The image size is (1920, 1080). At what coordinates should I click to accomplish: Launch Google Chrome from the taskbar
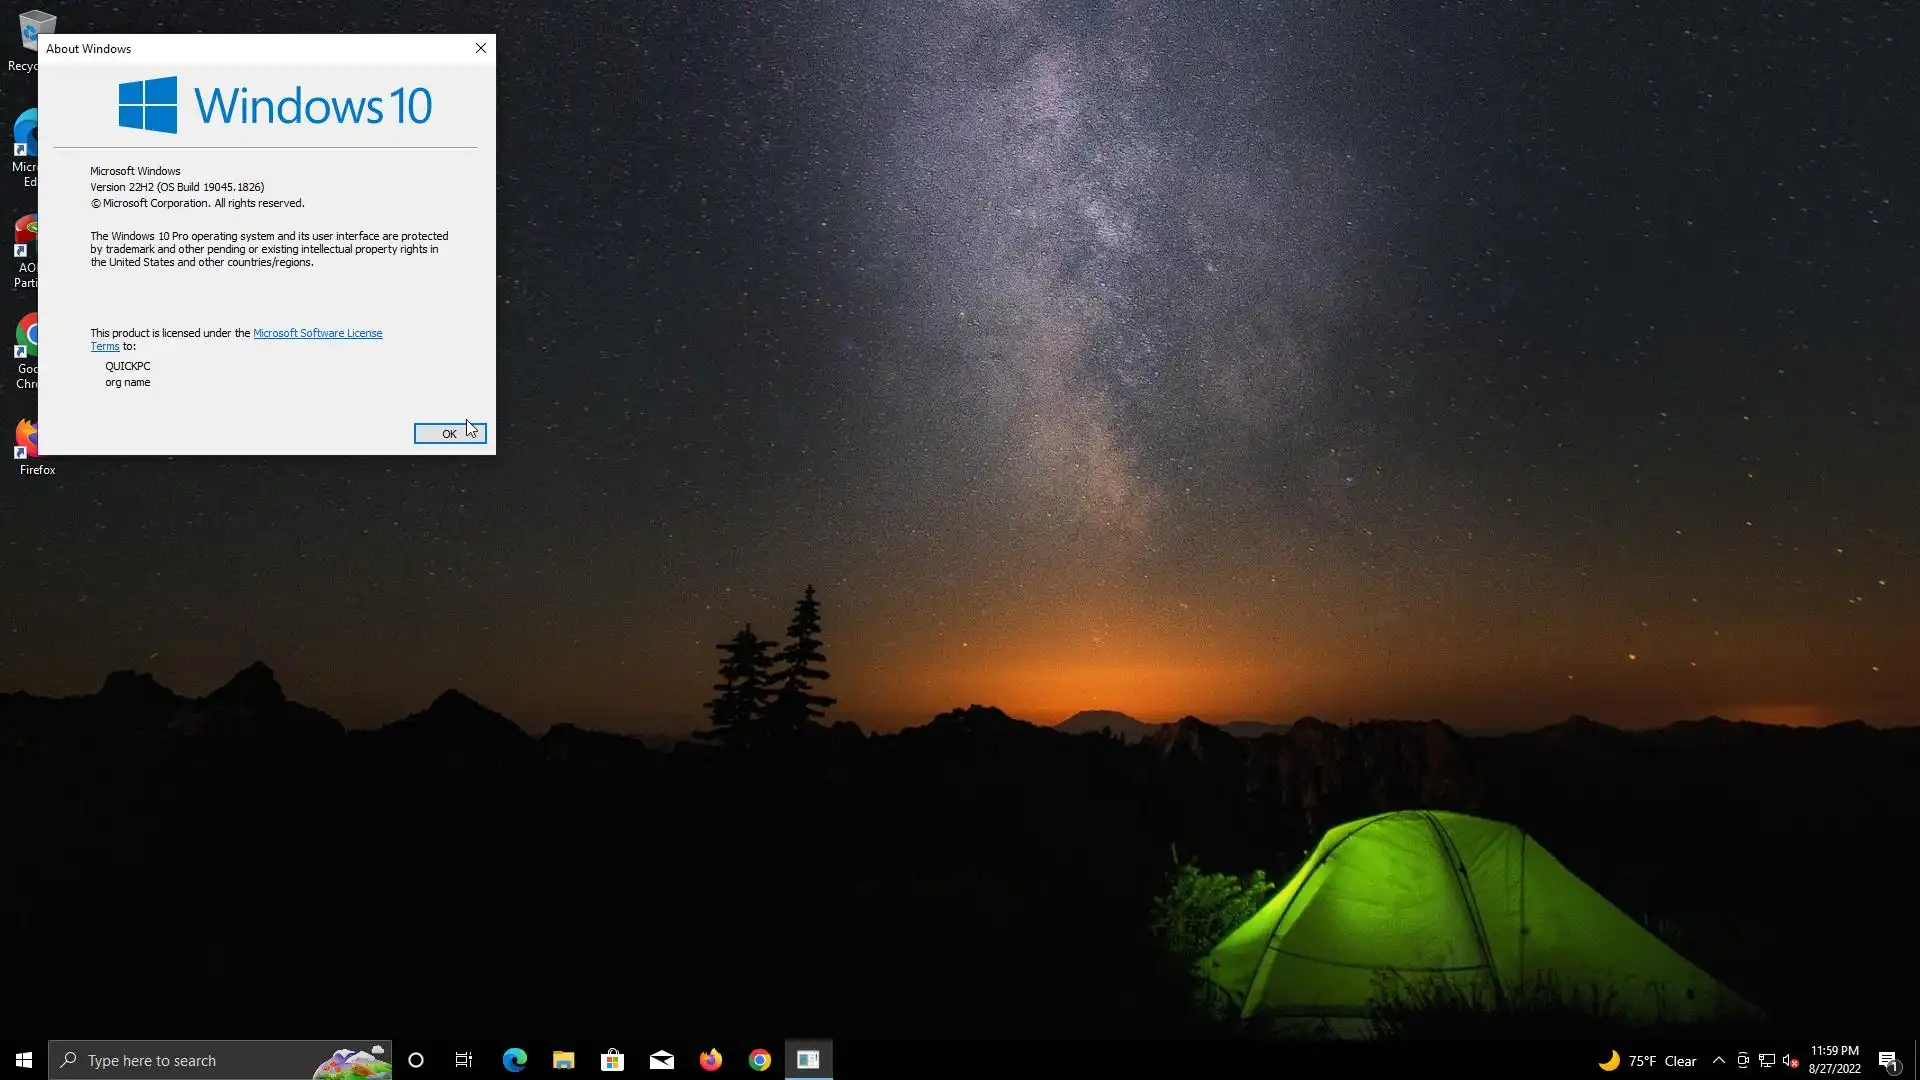(x=760, y=1060)
